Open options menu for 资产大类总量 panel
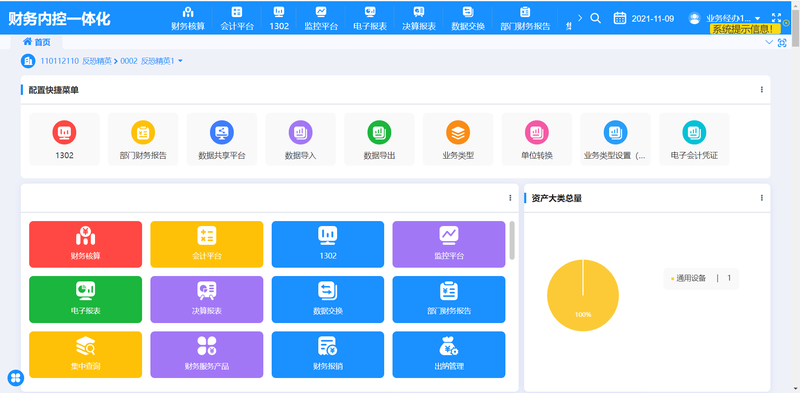The width and height of the screenshot is (800, 393). 762,198
